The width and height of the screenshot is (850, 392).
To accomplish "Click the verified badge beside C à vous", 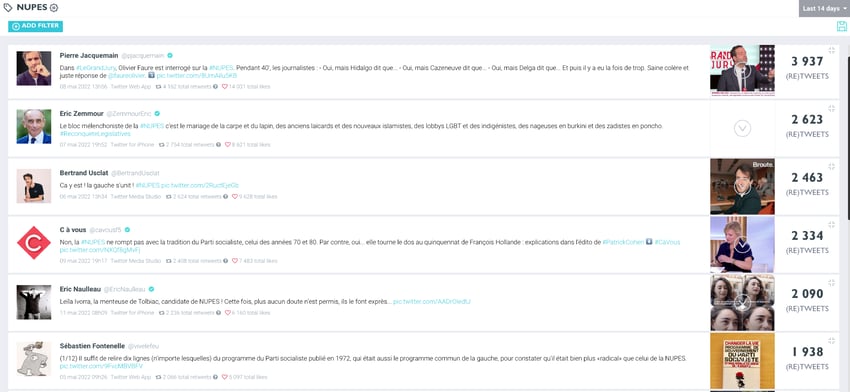I will (127, 230).
